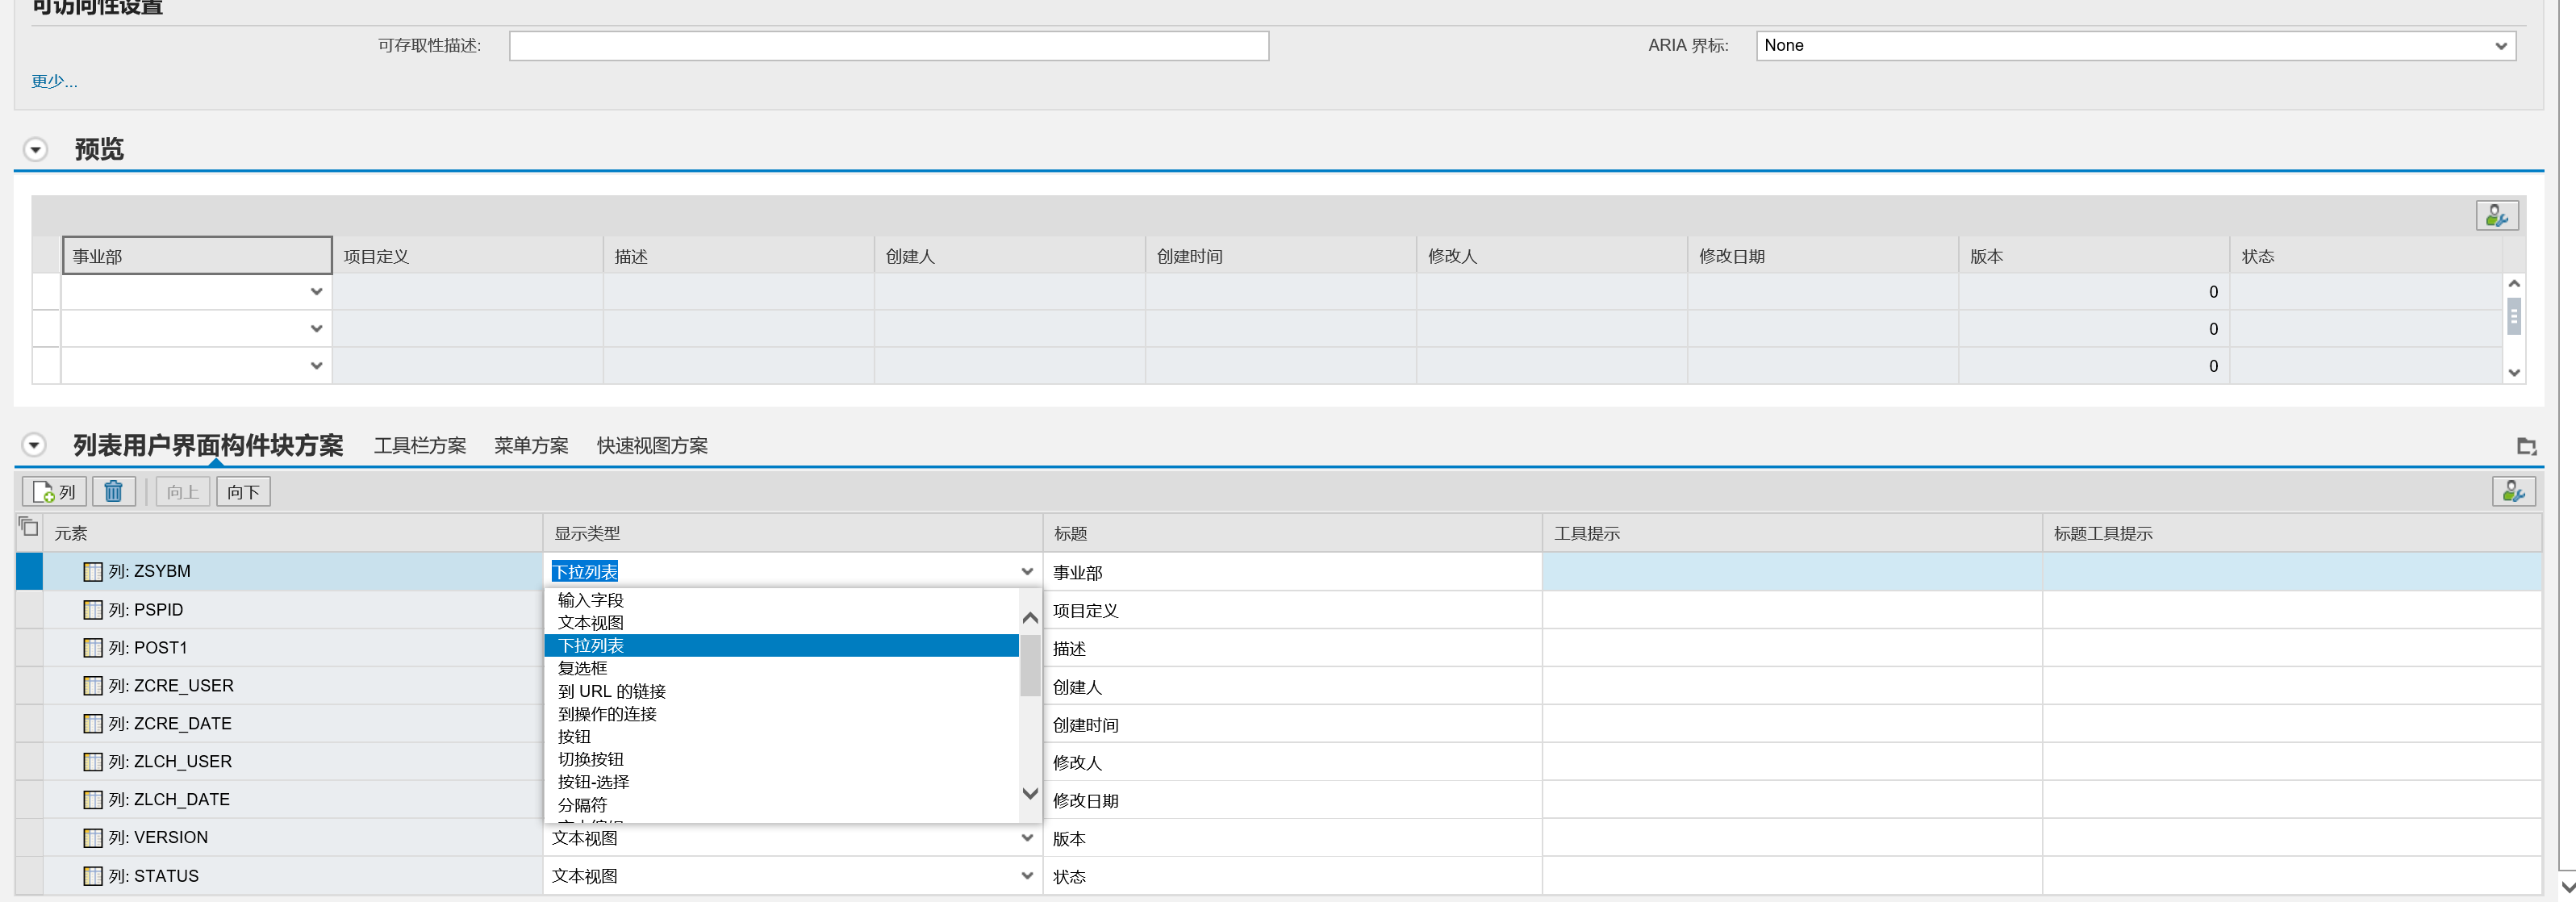Click the 向下 move down button
This screenshot has width=2576, height=902.
243,491
